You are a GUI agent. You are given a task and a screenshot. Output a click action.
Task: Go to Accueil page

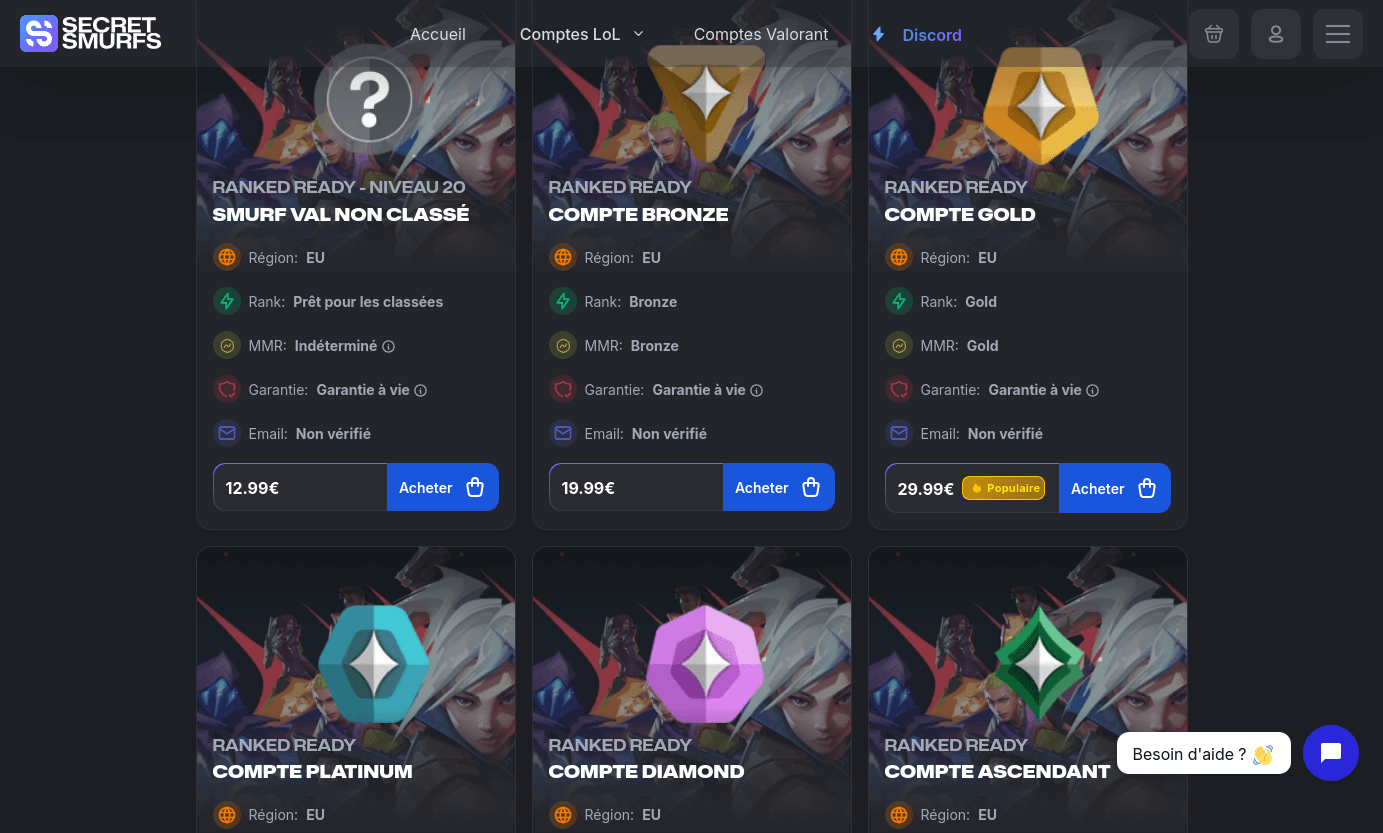(438, 34)
